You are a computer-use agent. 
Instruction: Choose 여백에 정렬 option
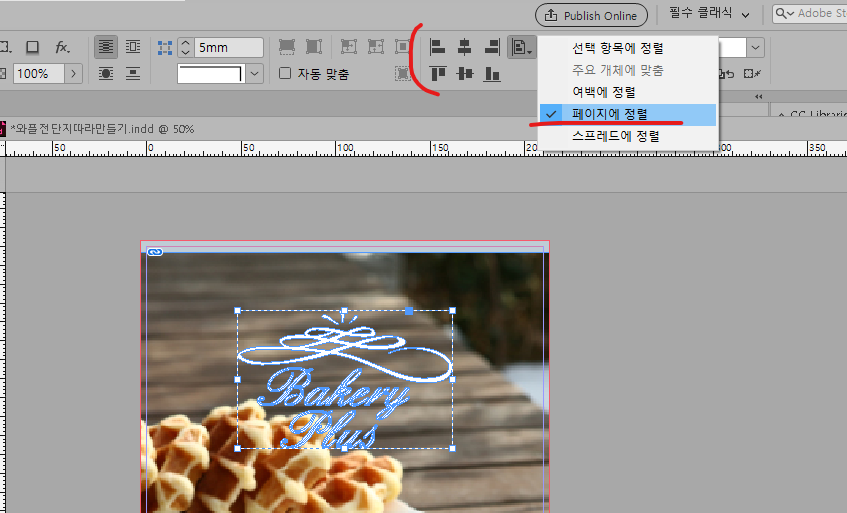click(628, 92)
